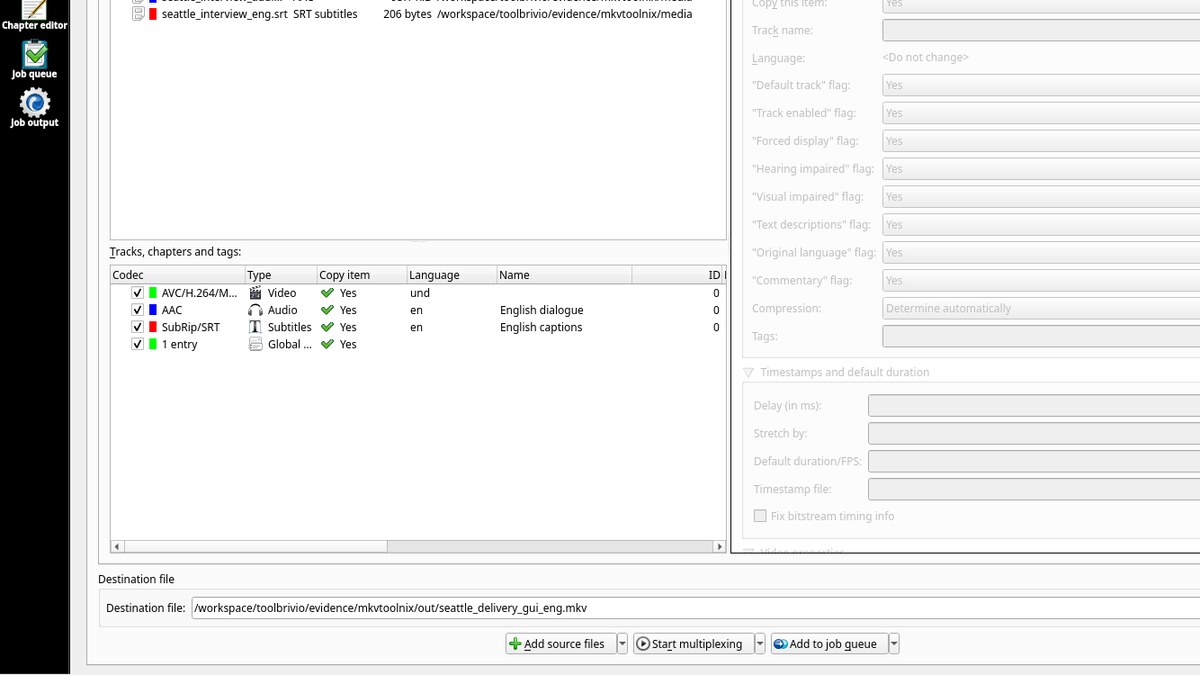Select the English dialogue track name
This screenshot has width=1200, height=675.
[541, 310]
